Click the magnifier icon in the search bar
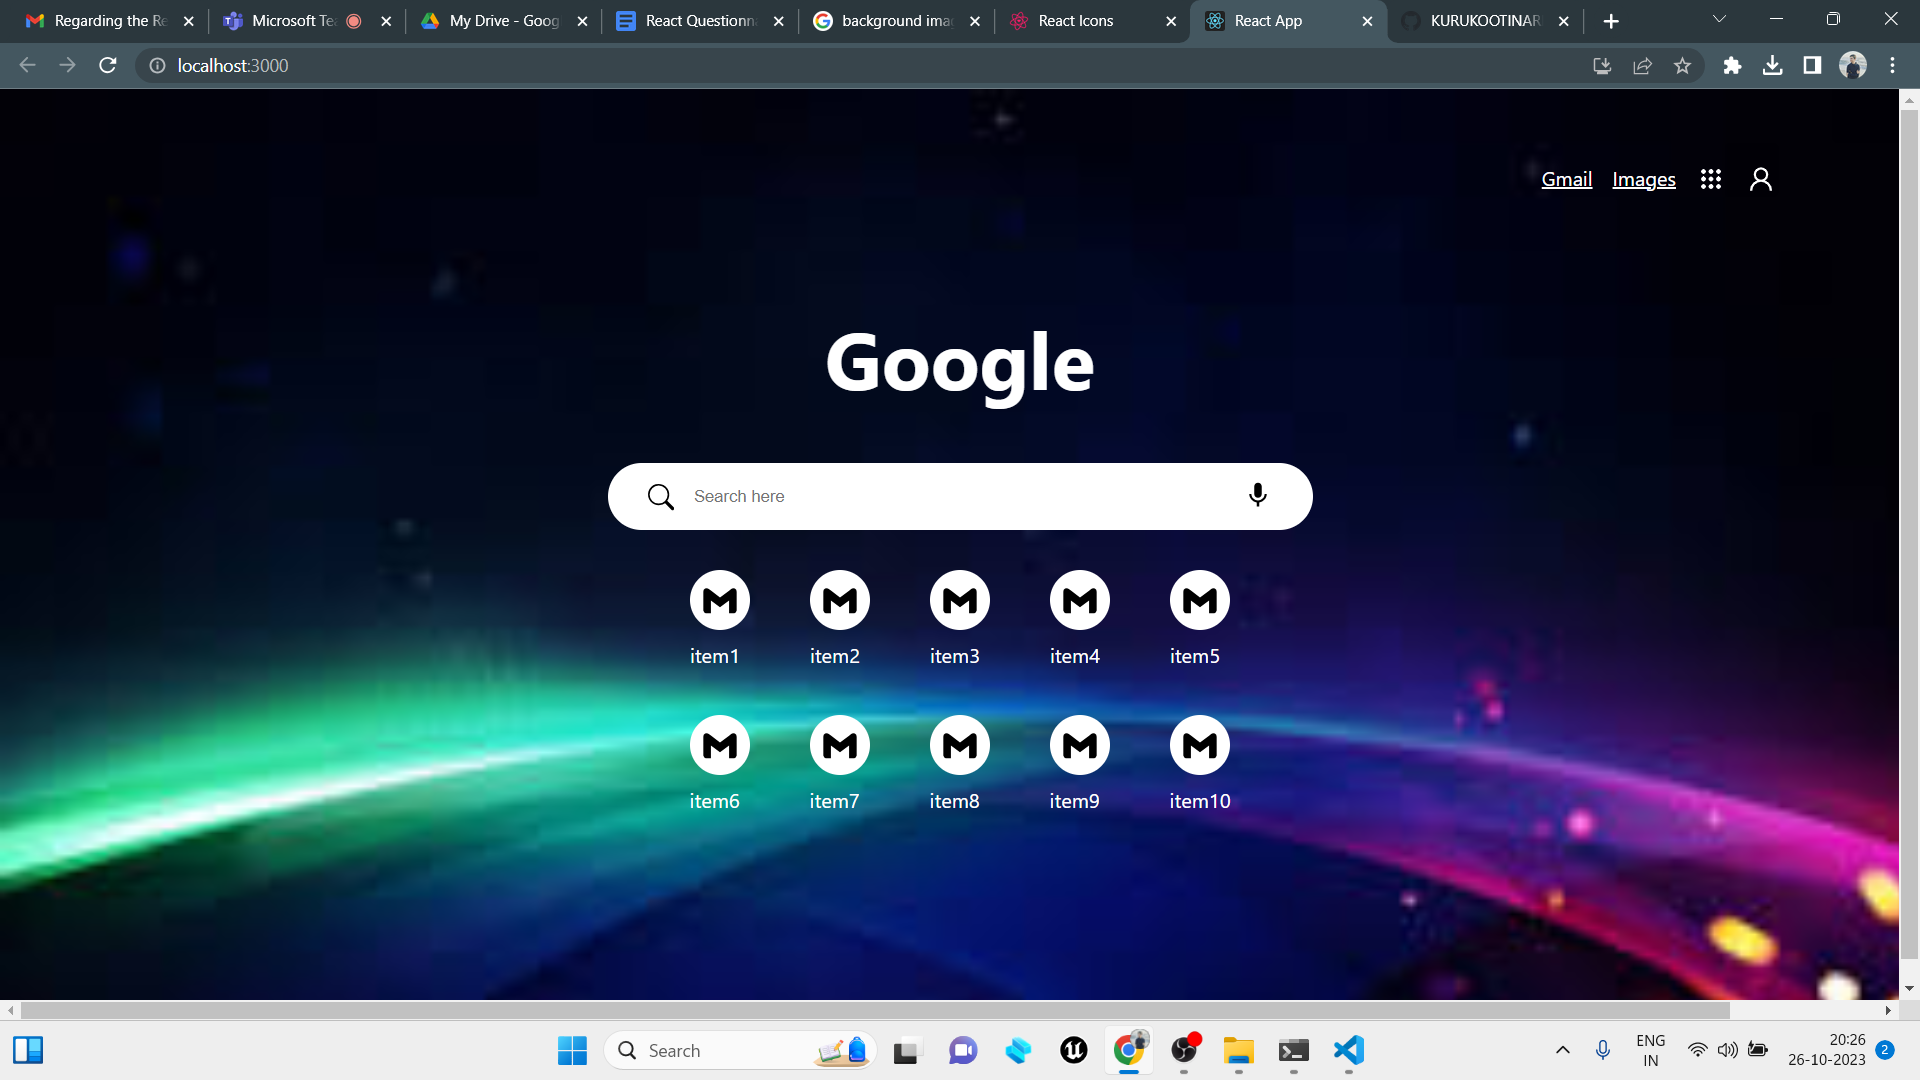This screenshot has height=1080, width=1920. click(661, 495)
